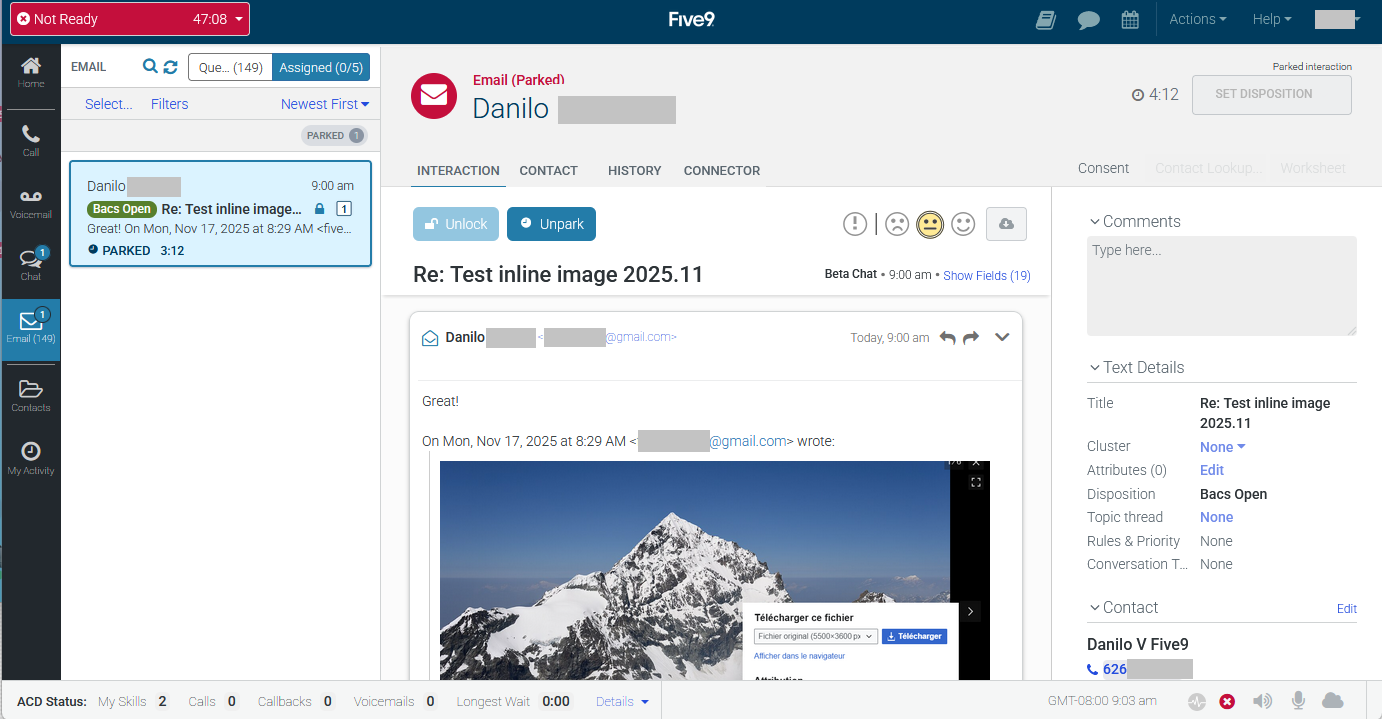Click the Bacs Open disposition tag
Viewport: 1382px width, 719px height.
coord(122,209)
